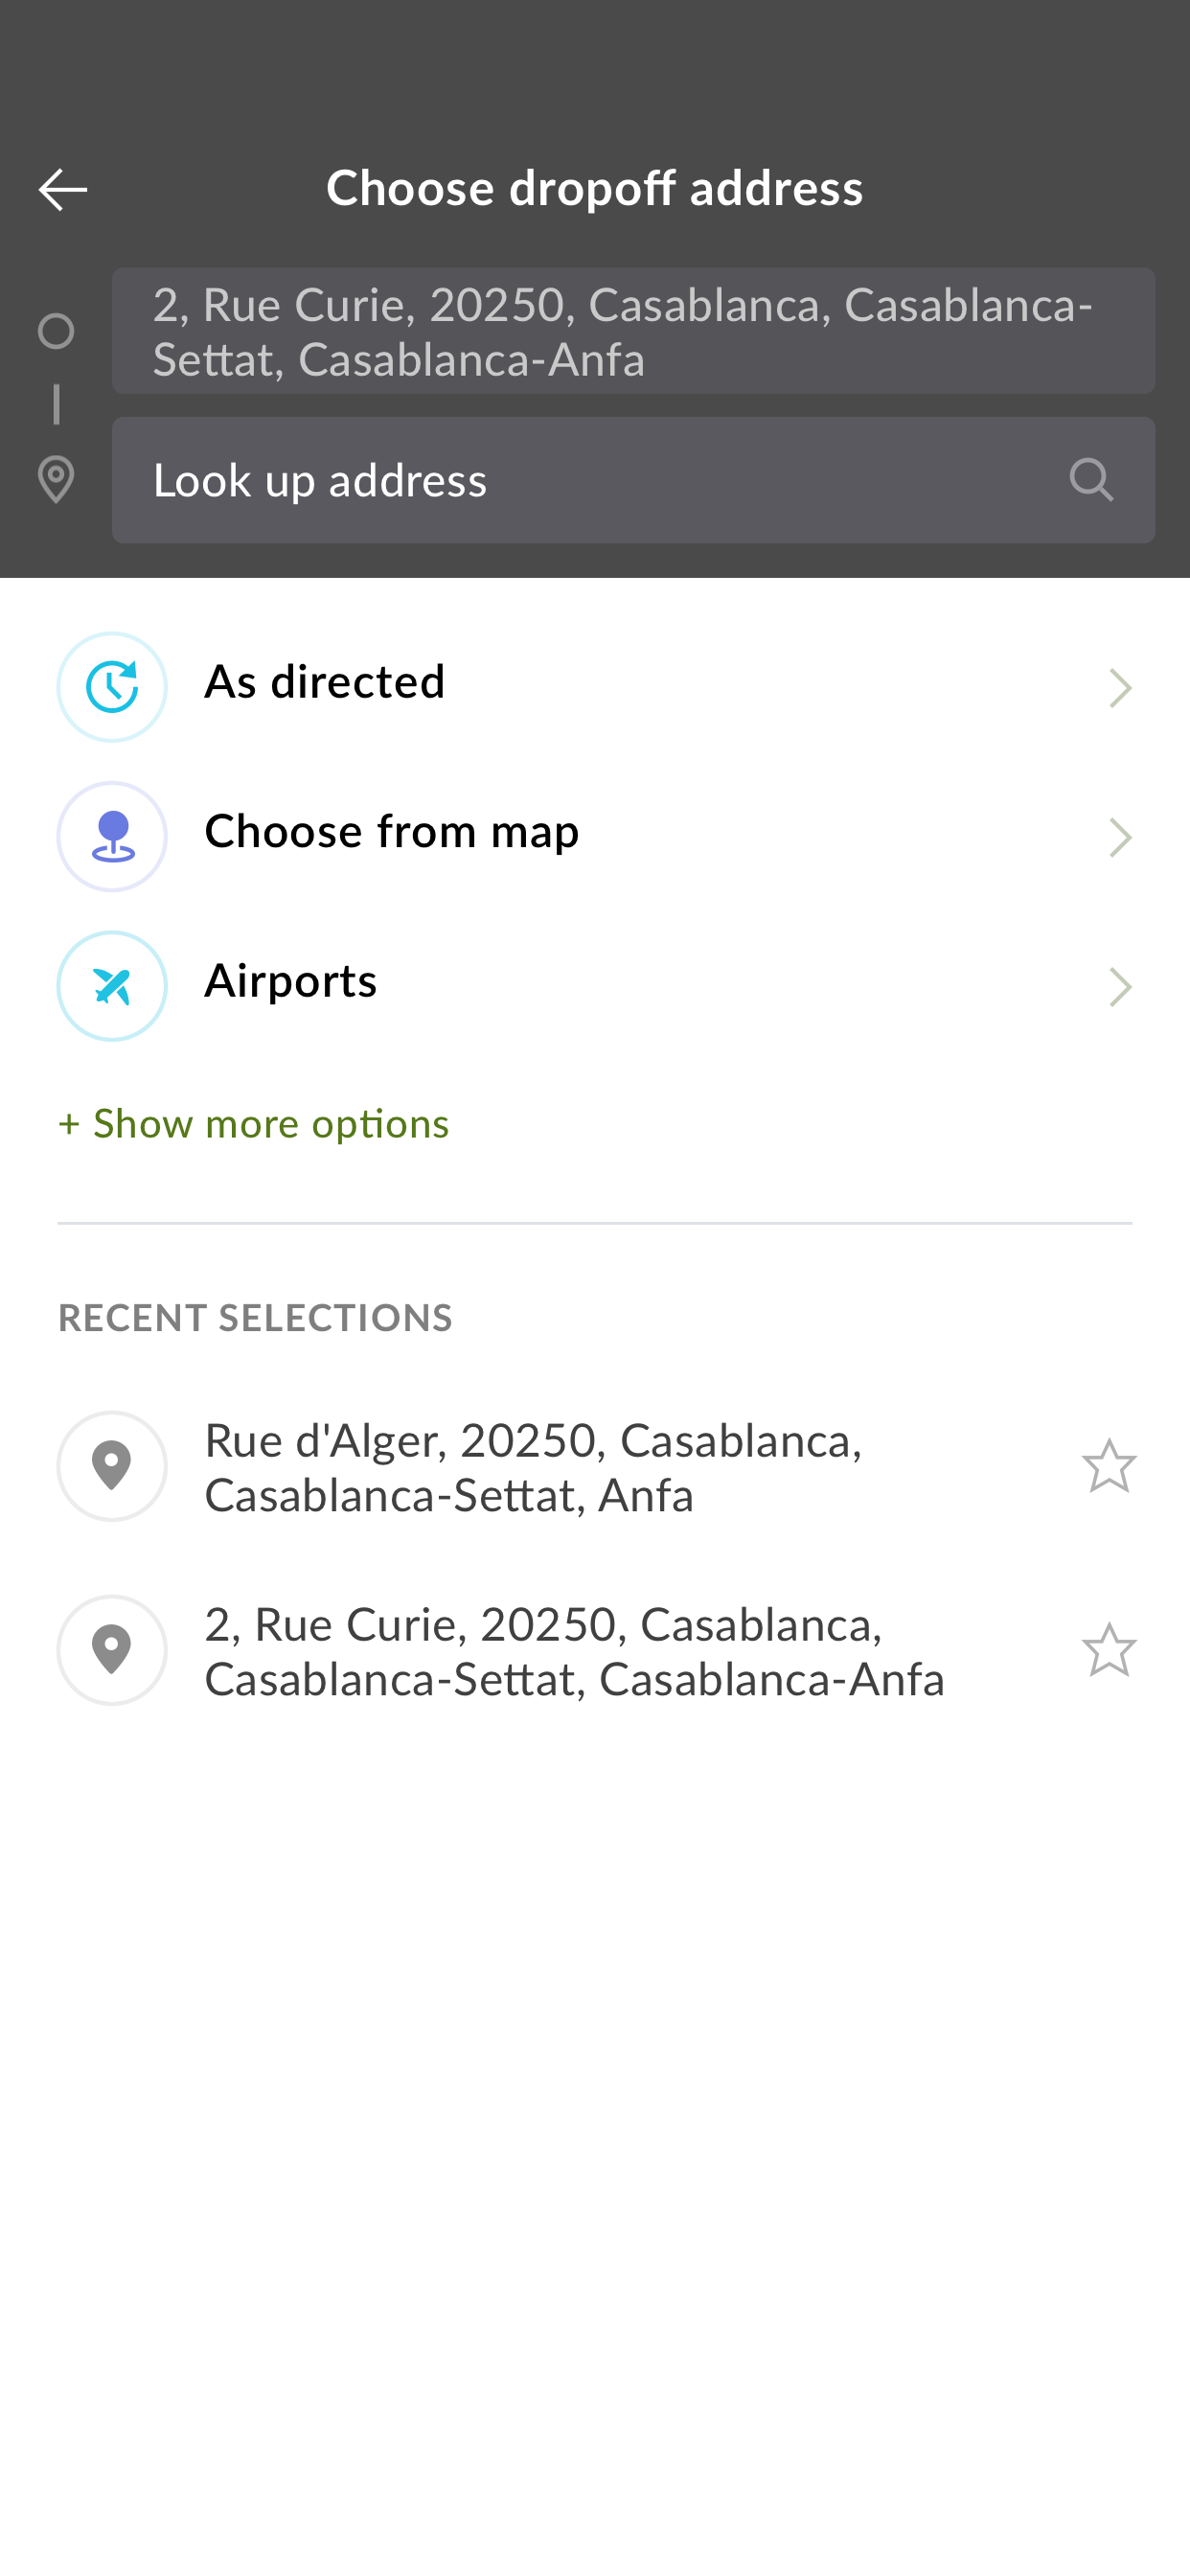Focus the Look up address field
The image size is (1190, 2576).
pyautogui.click(x=633, y=480)
